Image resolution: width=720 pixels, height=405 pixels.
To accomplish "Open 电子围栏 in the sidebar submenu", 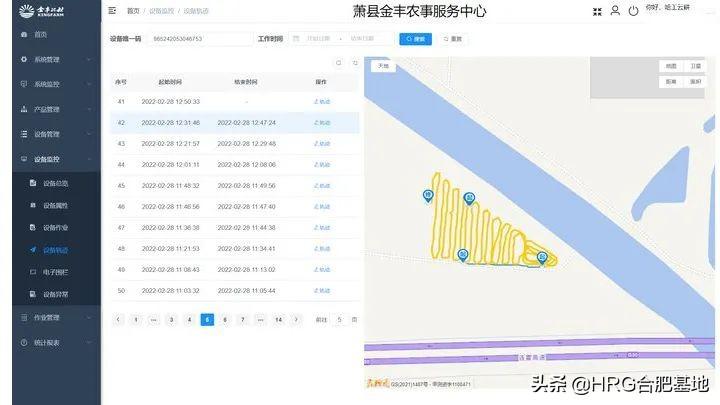I will [56, 272].
